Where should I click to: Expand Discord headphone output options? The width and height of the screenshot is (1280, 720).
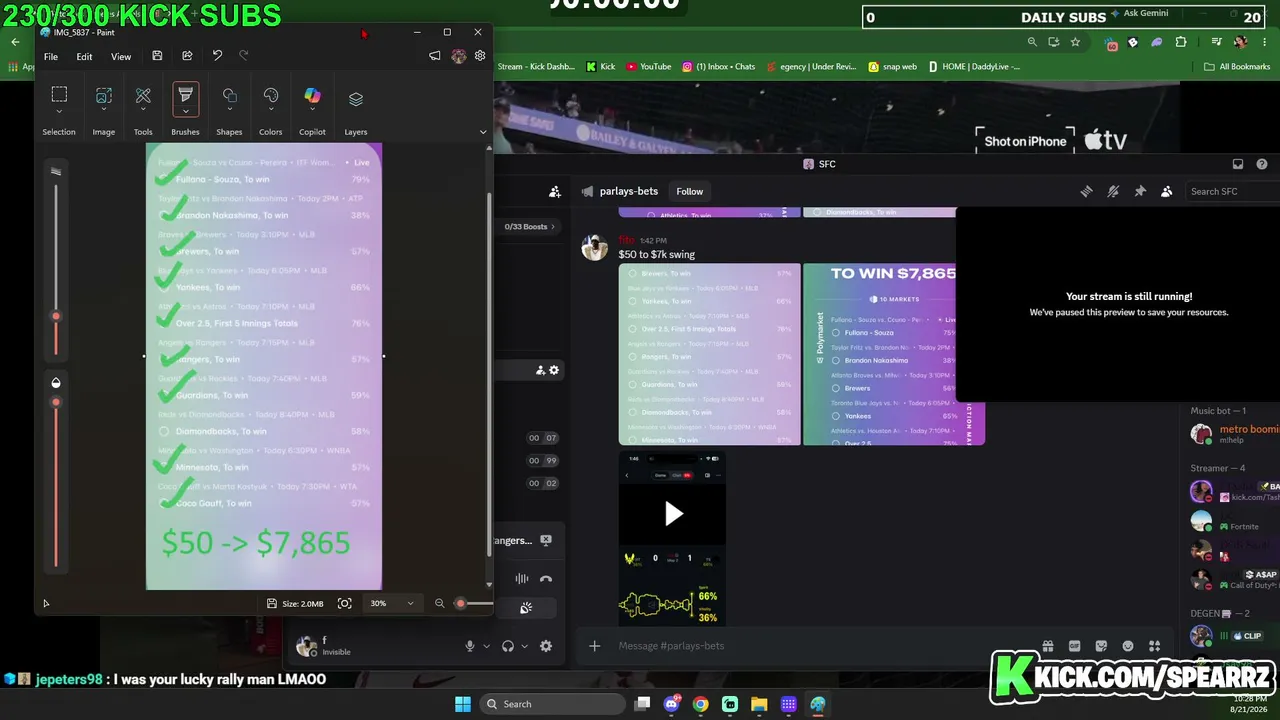click(524, 646)
